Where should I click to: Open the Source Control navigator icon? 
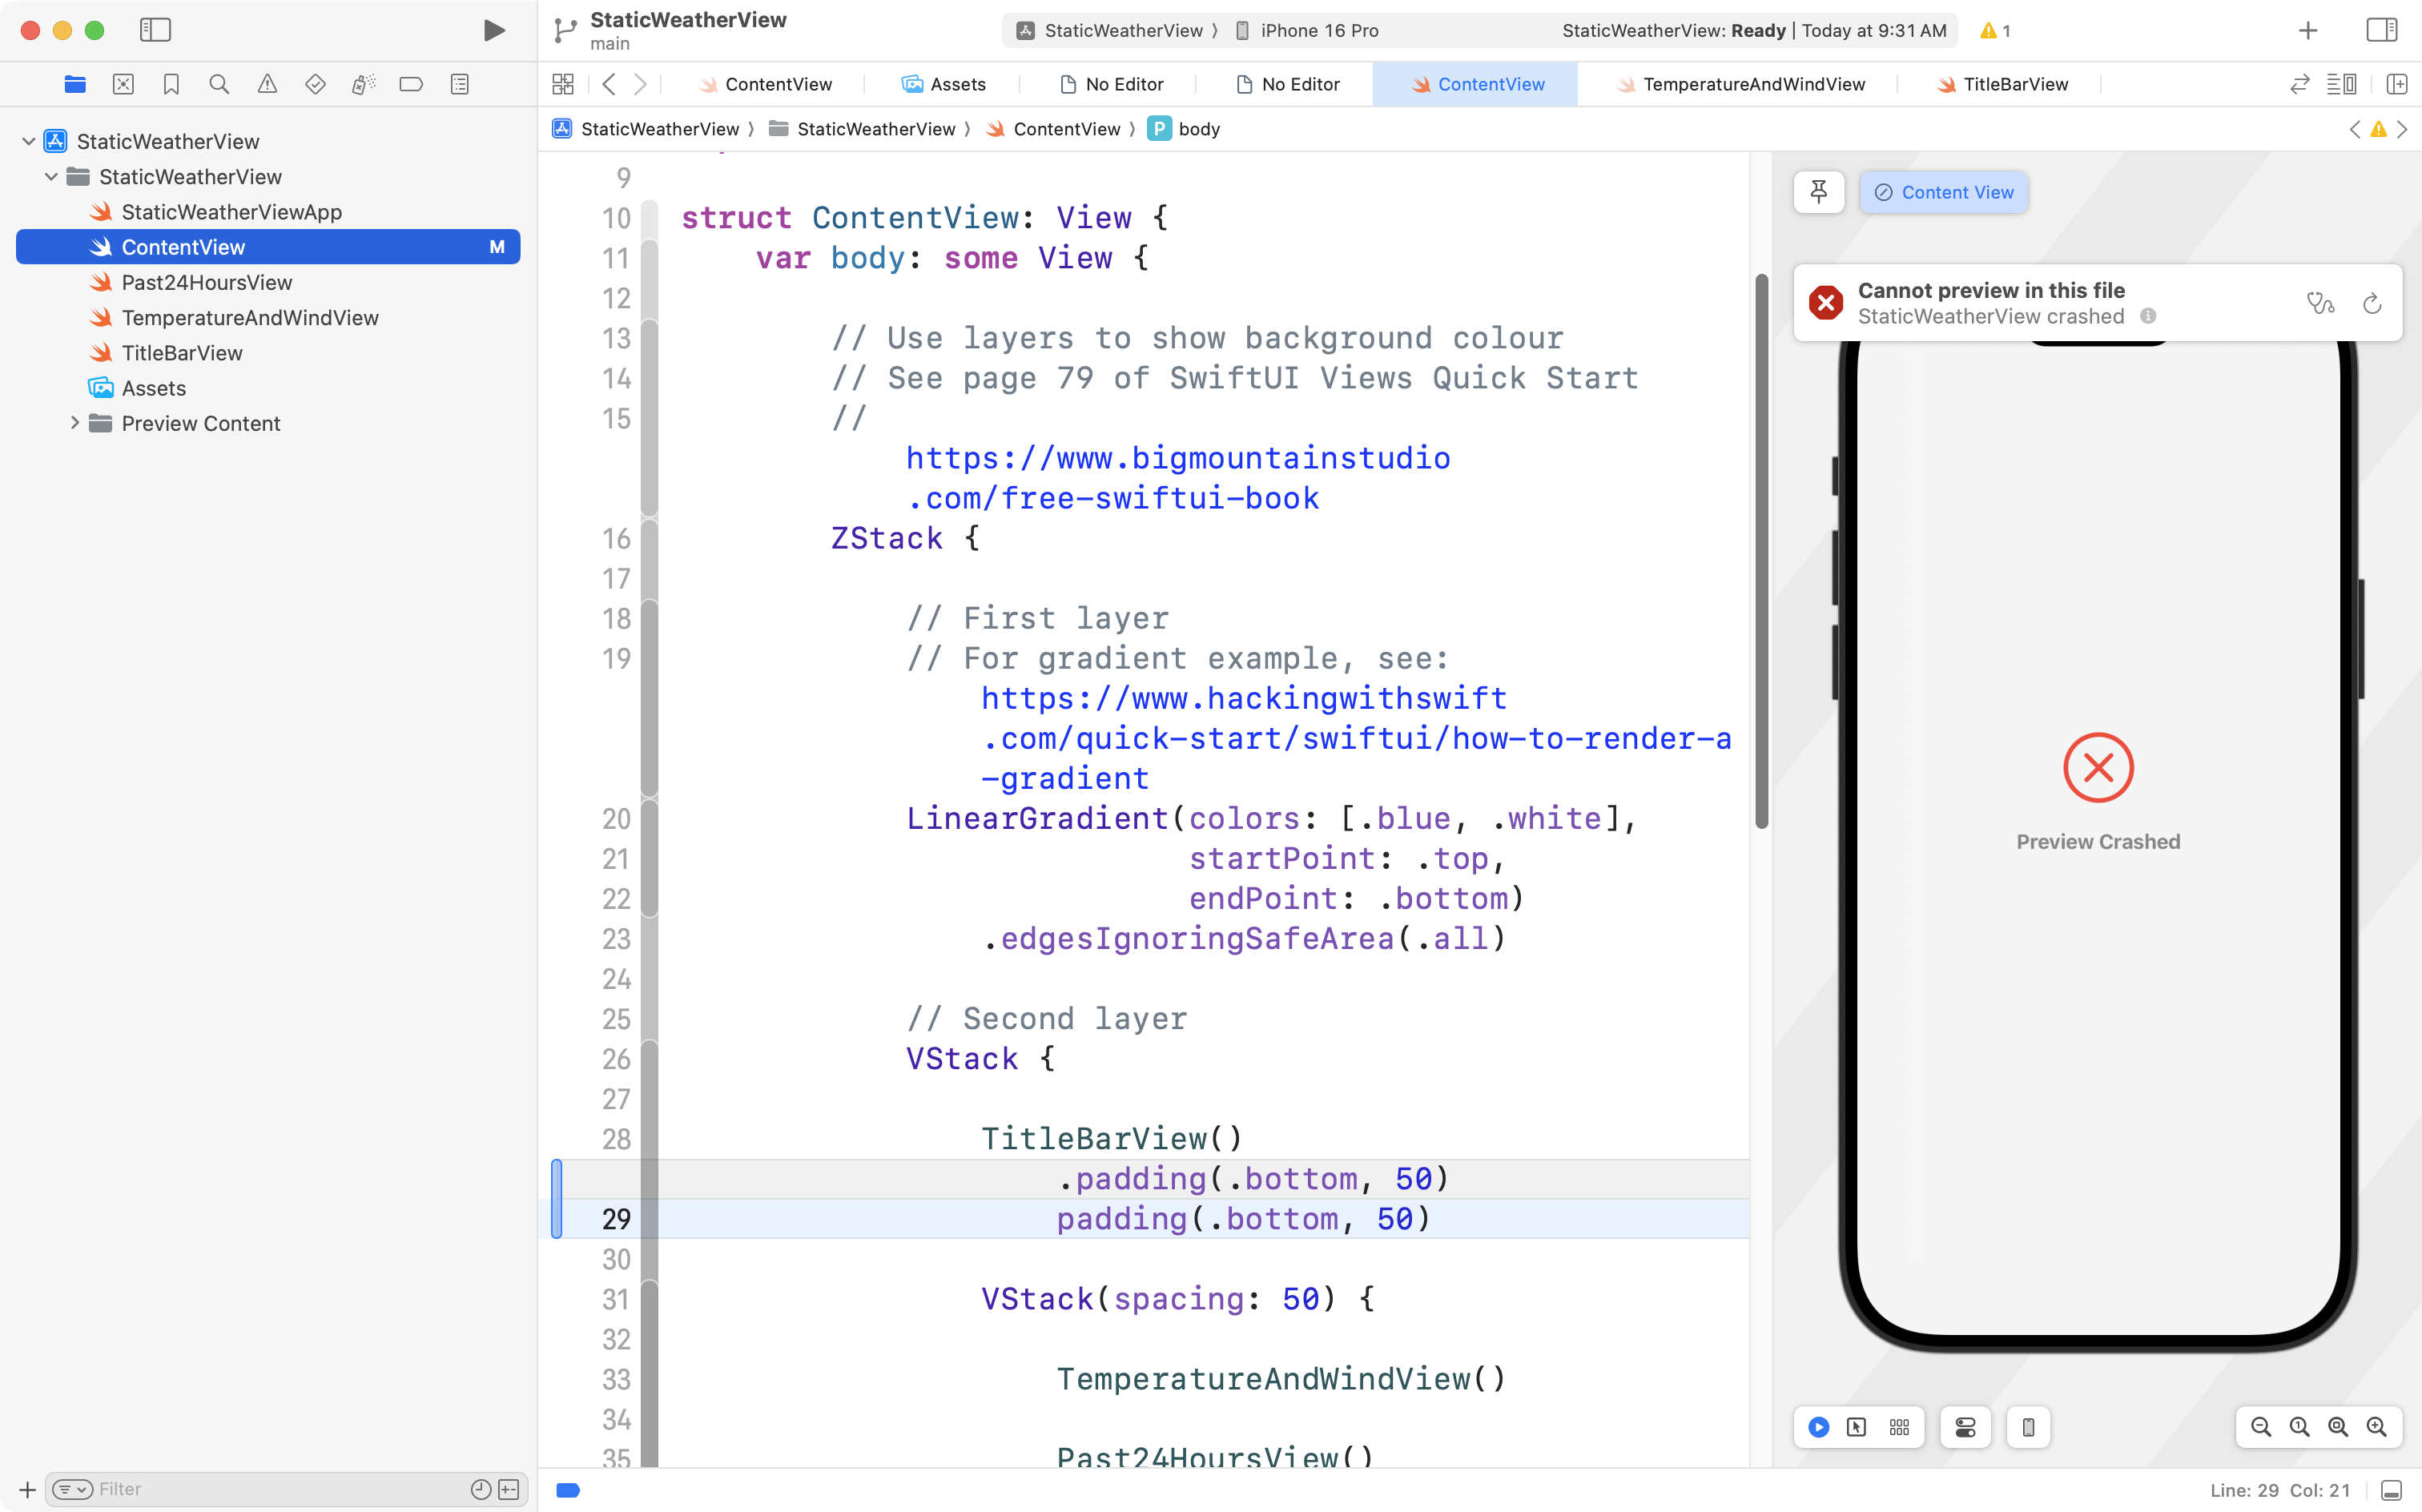coord(123,84)
